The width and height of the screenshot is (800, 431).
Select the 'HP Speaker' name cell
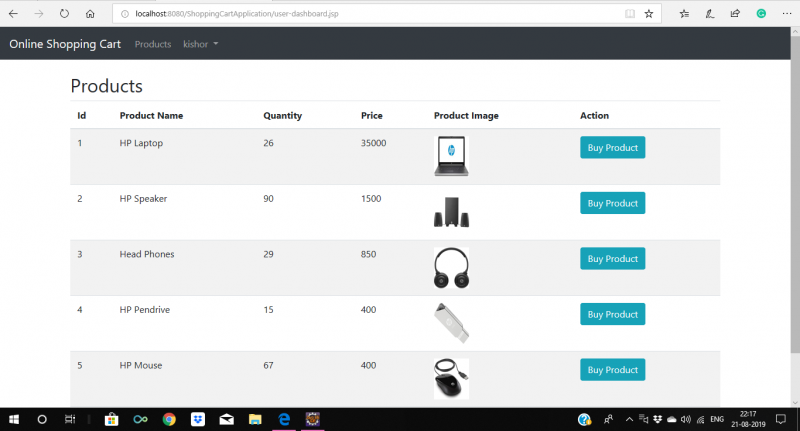click(143, 199)
